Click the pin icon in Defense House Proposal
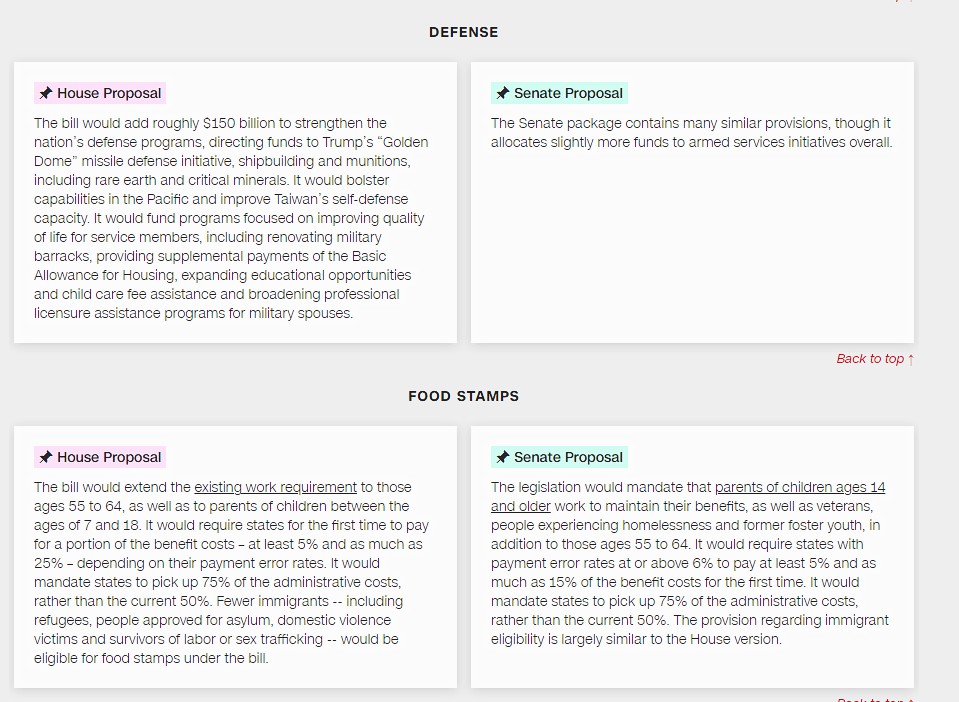The width and height of the screenshot is (959, 702). coord(45,94)
